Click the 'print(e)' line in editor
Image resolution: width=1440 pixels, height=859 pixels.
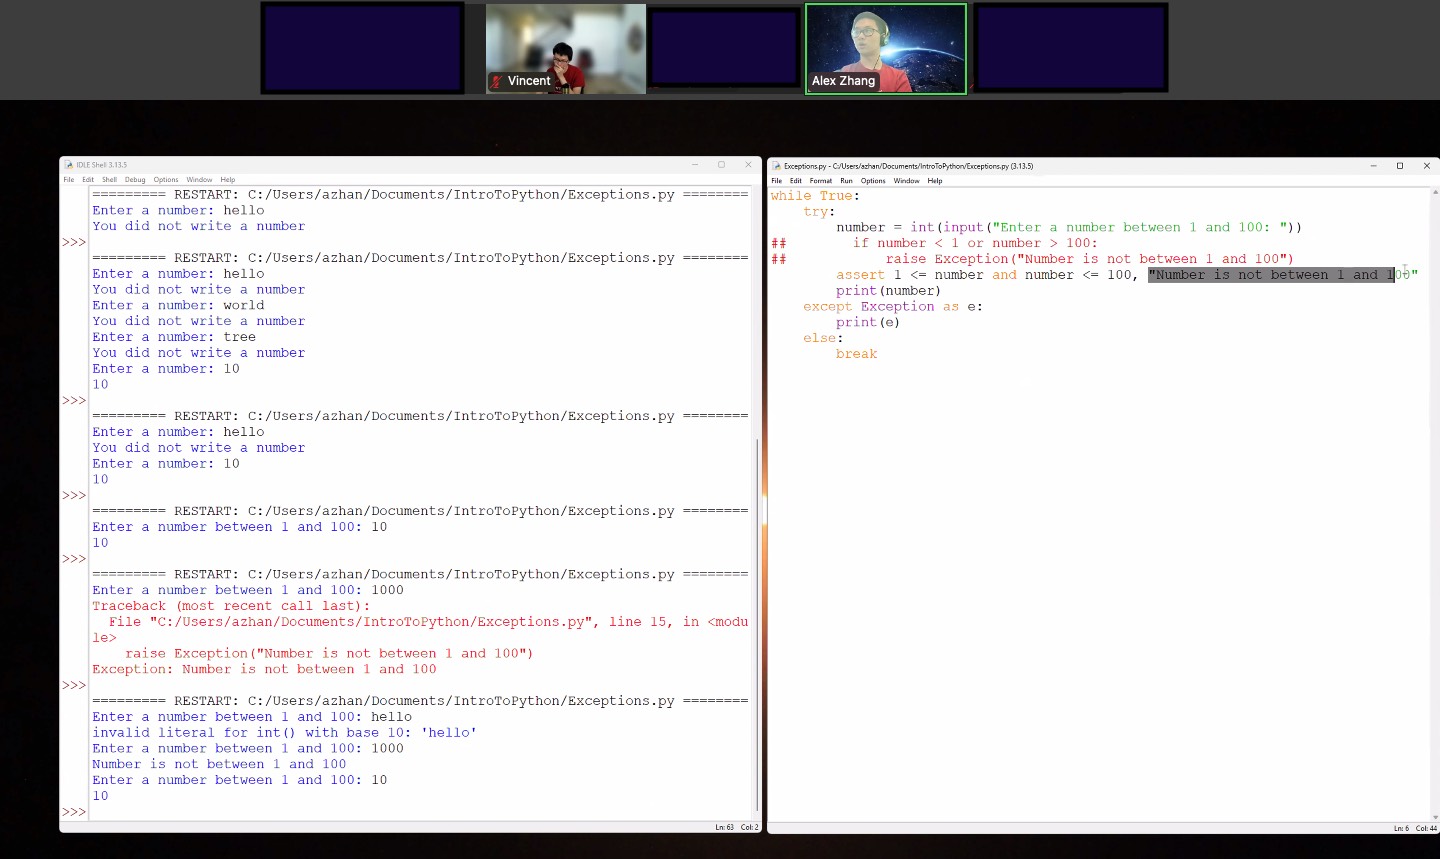pyautogui.click(x=868, y=322)
